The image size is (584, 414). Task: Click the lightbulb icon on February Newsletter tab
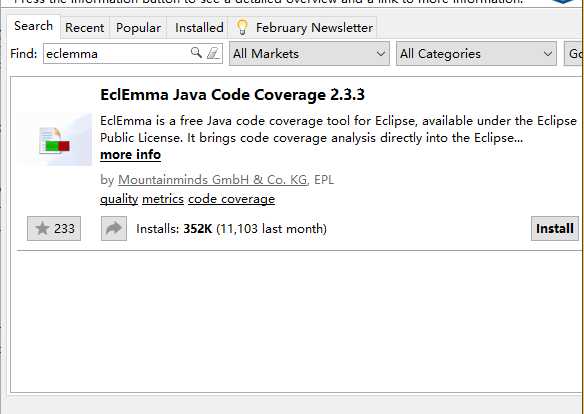(x=242, y=27)
